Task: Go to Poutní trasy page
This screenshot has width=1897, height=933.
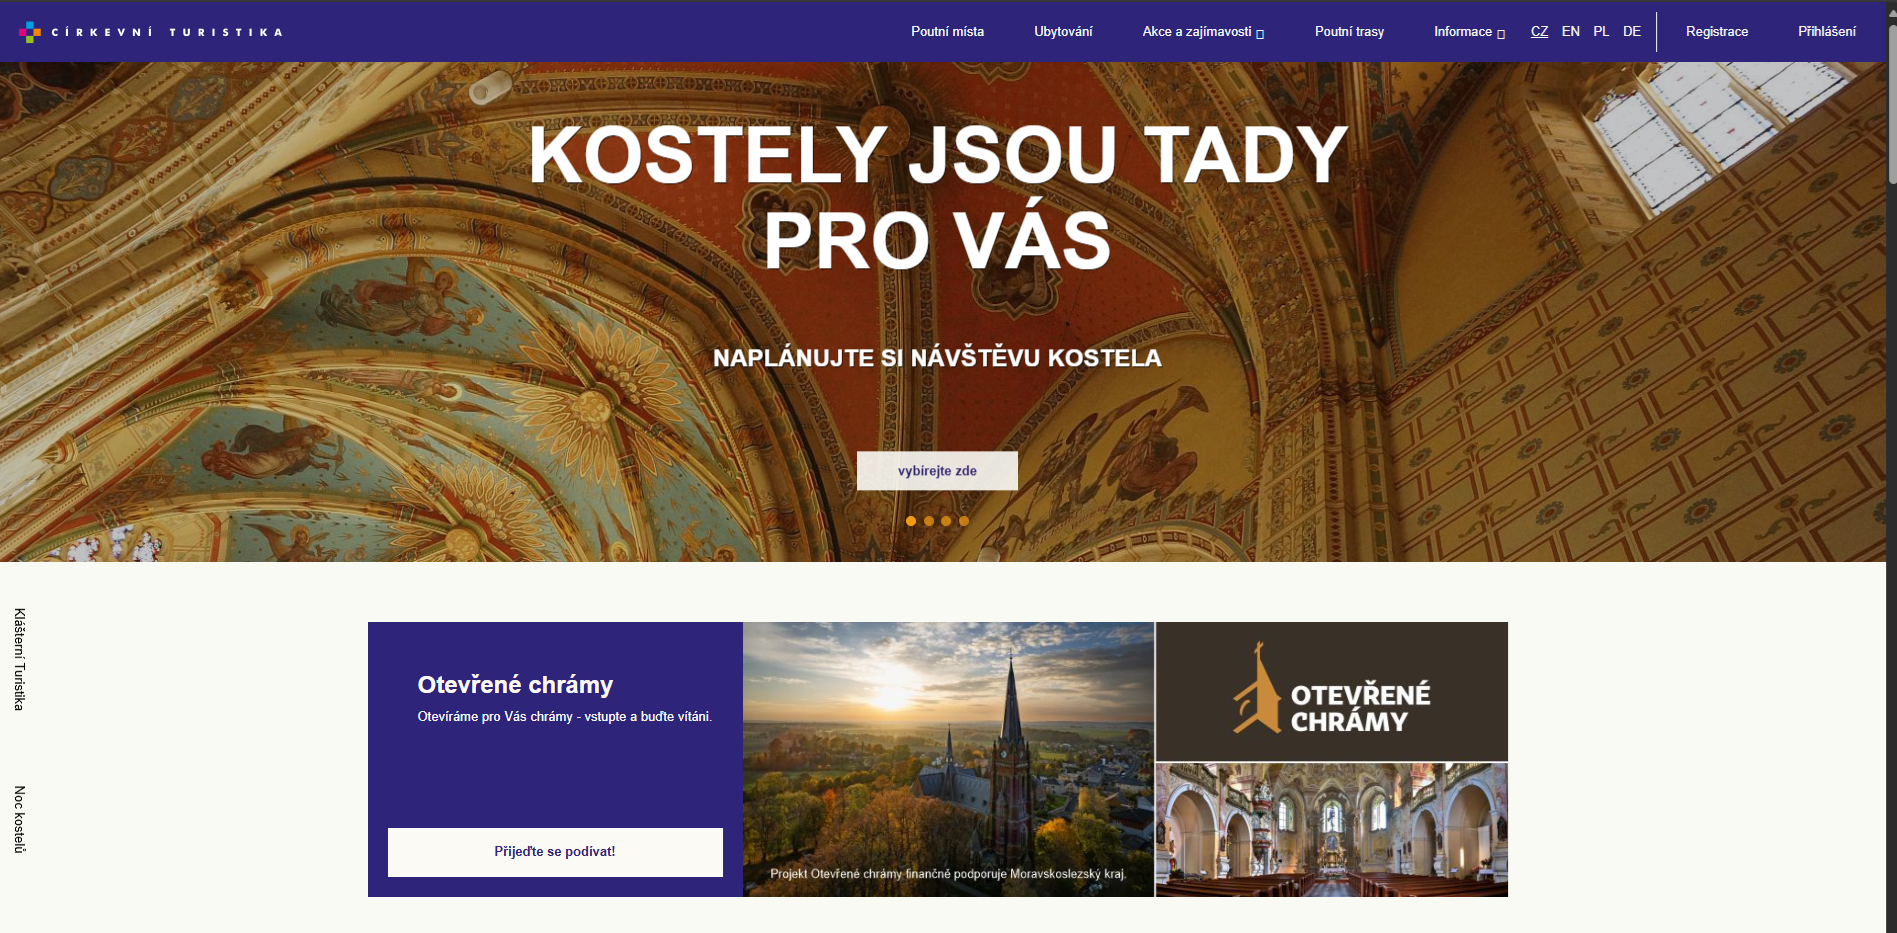Action: tap(1349, 32)
